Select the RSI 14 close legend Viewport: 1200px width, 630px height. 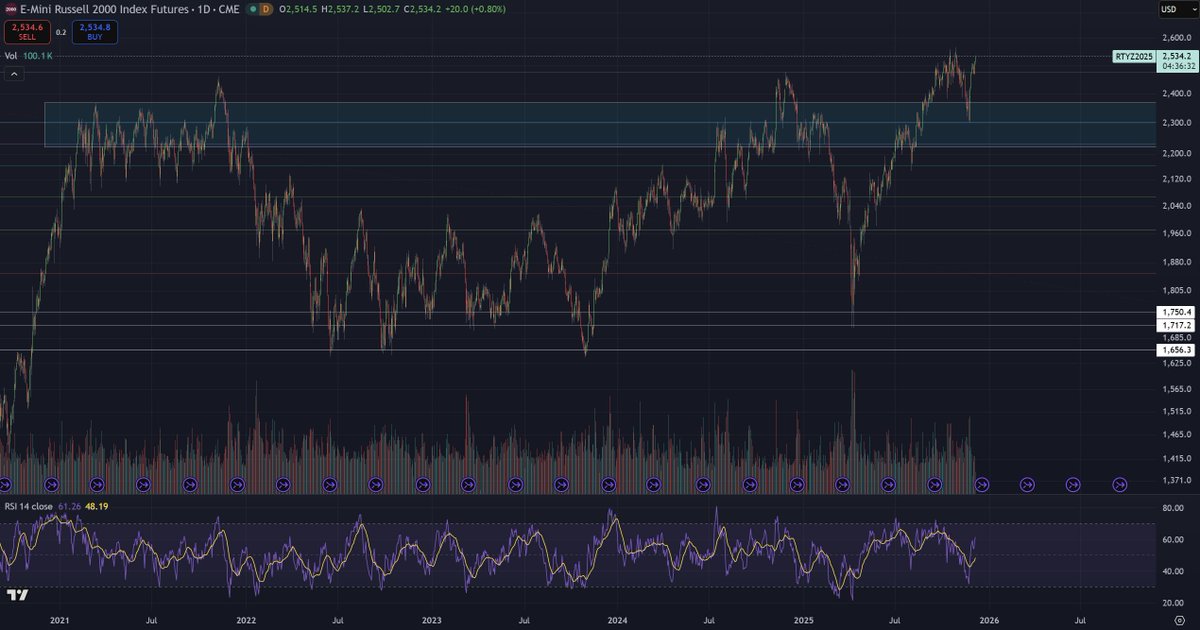29,506
